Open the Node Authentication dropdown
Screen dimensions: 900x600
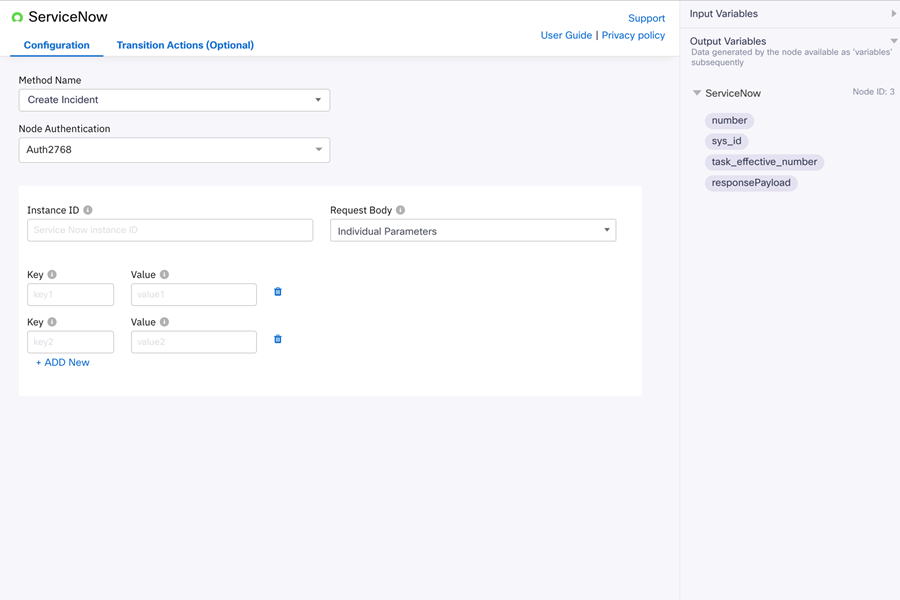pyautogui.click(x=174, y=150)
